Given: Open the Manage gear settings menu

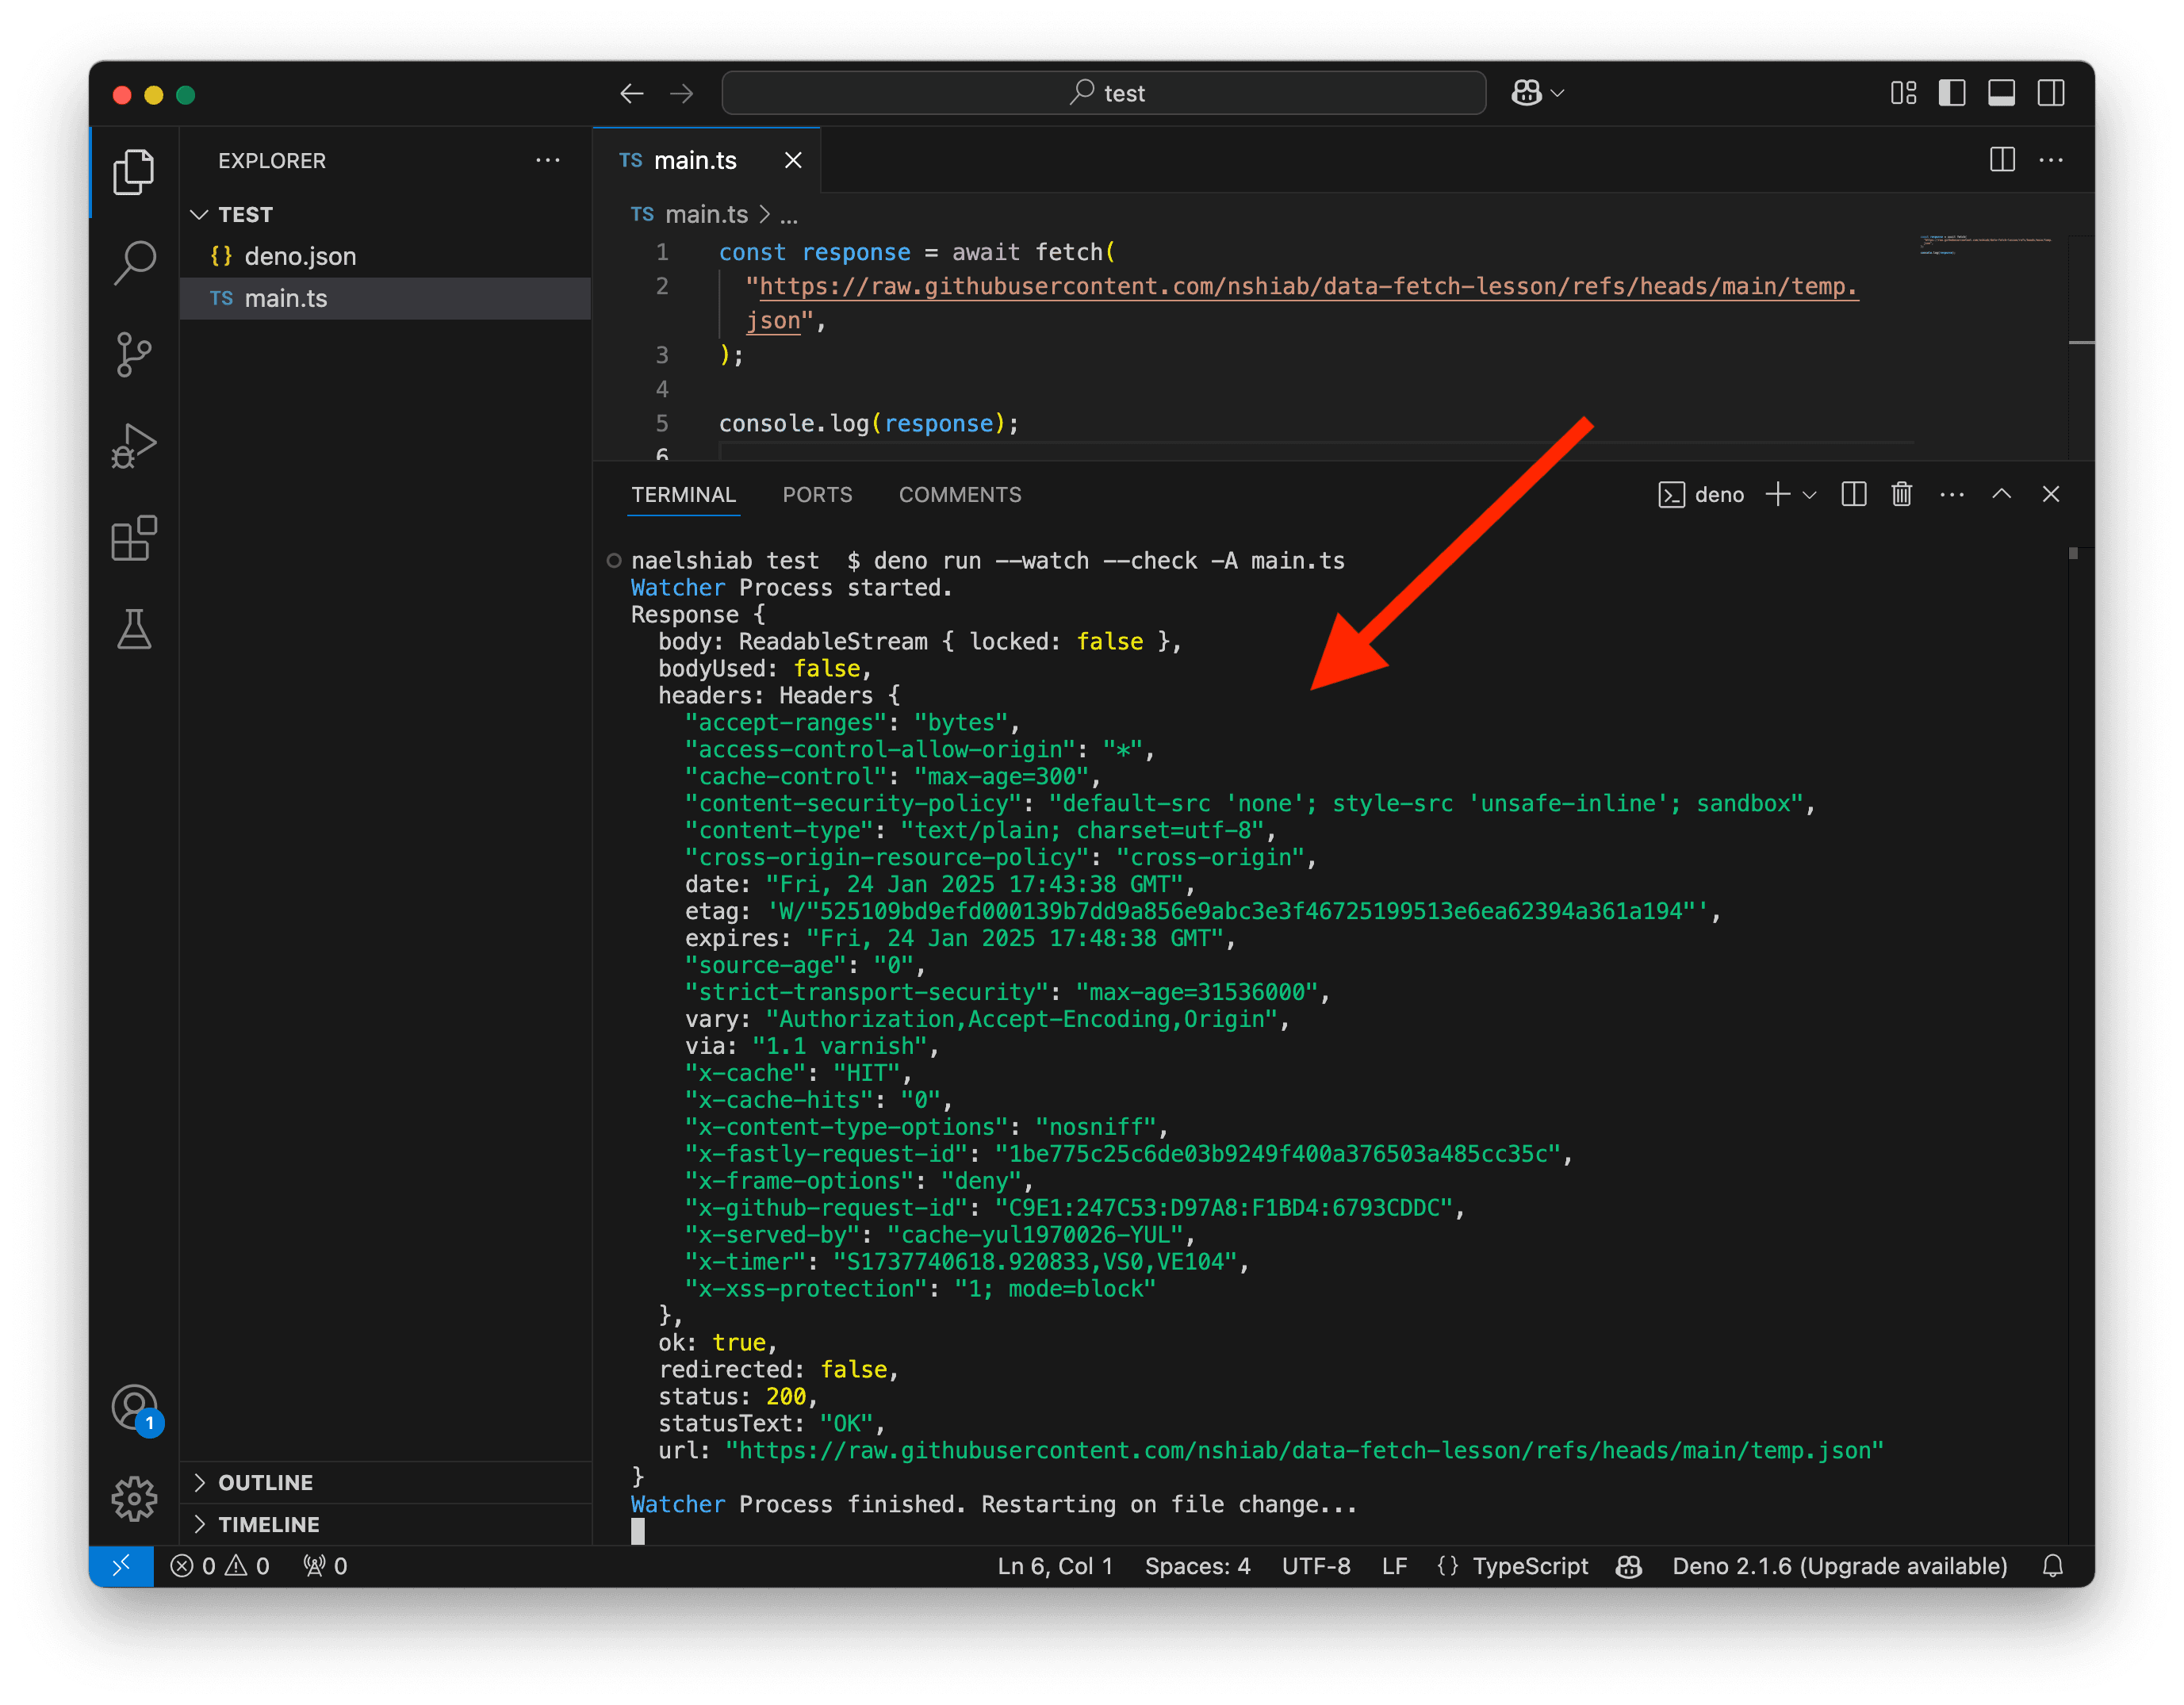Looking at the screenshot, I should (x=134, y=1498).
